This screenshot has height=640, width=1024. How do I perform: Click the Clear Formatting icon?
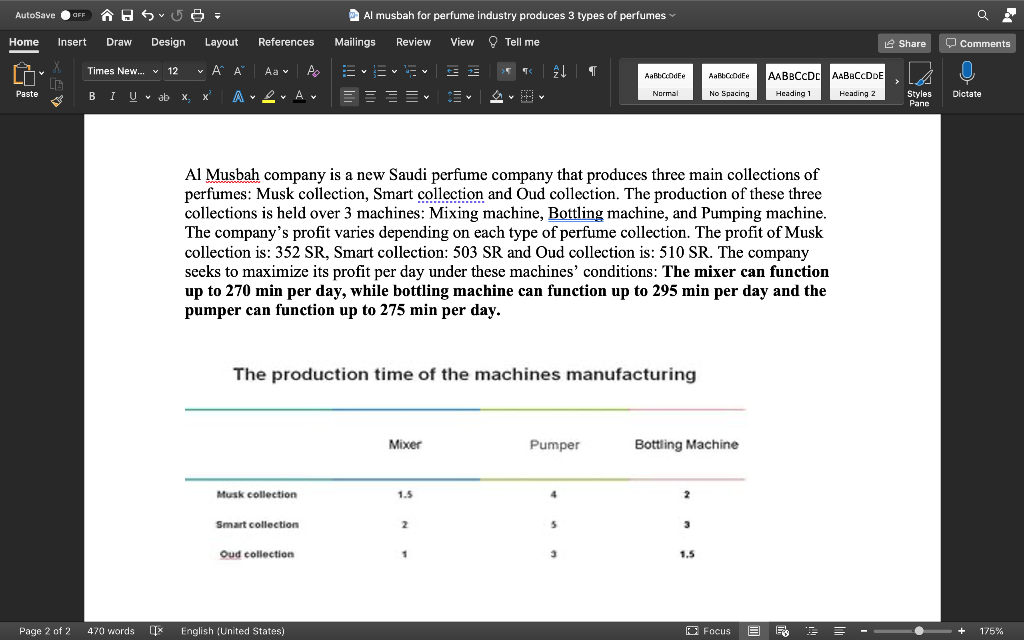click(313, 71)
